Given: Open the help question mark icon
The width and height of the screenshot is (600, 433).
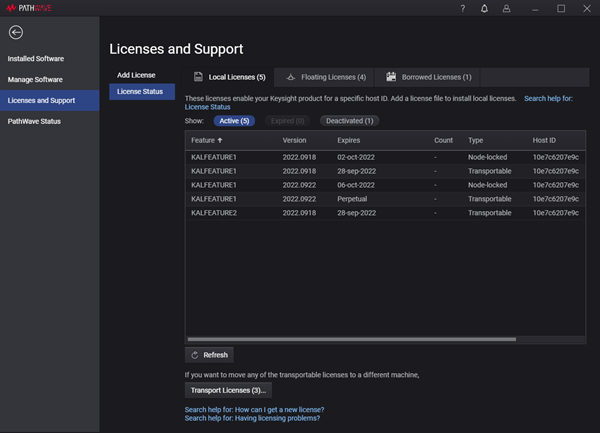Looking at the screenshot, I should 462,9.
